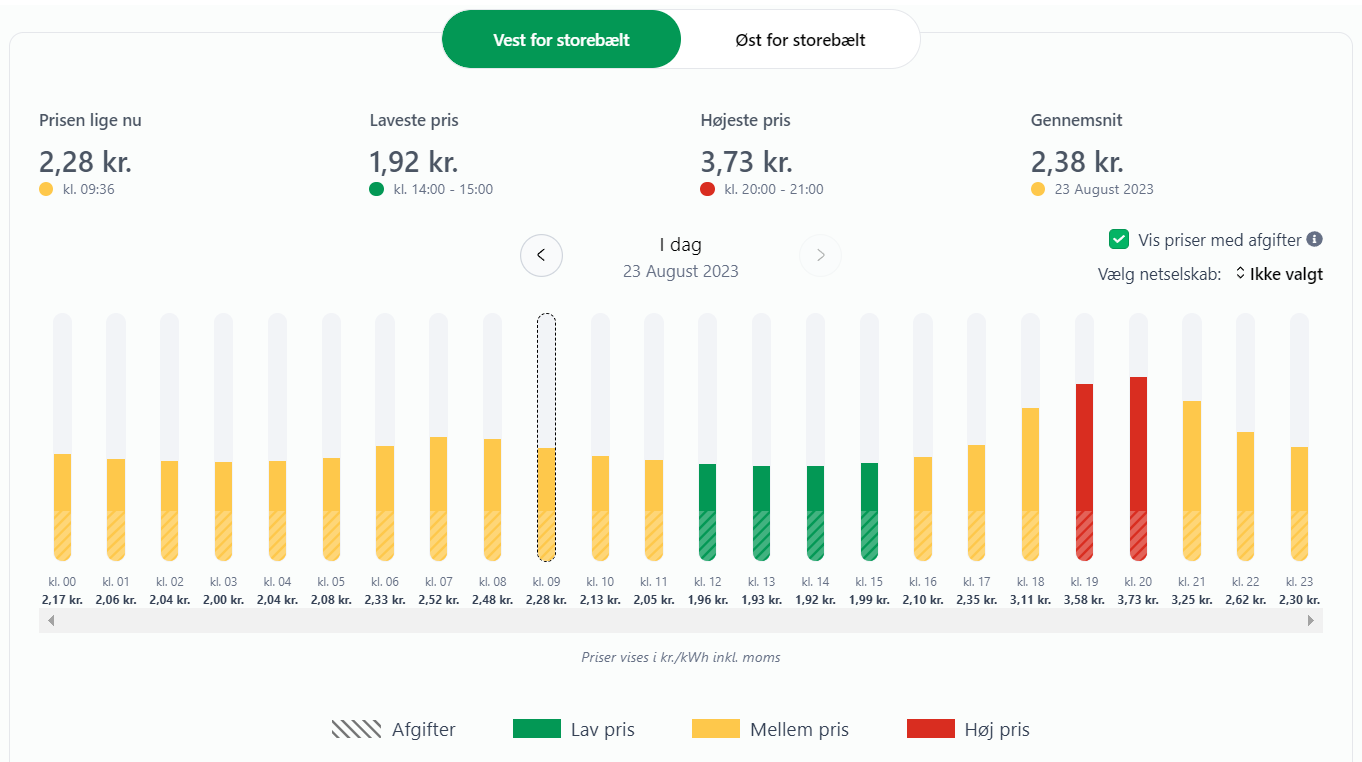Select the green kl. 14 price bar
1362x762 pixels.
(x=816, y=510)
